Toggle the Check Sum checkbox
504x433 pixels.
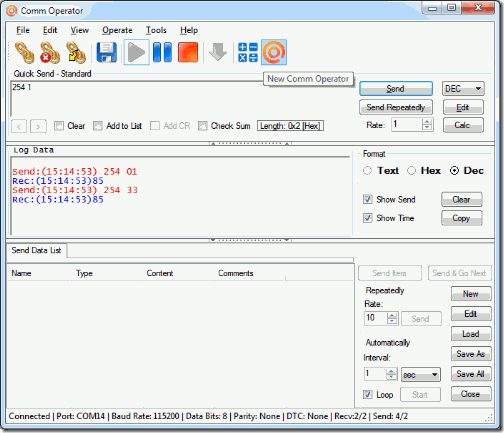point(202,126)
